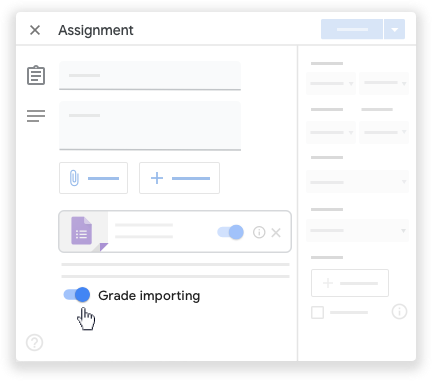Click the info icon beside the checkbox

[399, 312]
